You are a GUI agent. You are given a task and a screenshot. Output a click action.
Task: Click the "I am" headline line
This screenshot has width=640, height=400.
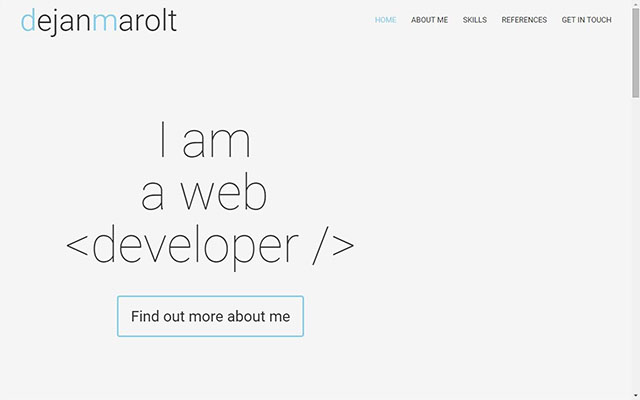(x=205, y=141)
